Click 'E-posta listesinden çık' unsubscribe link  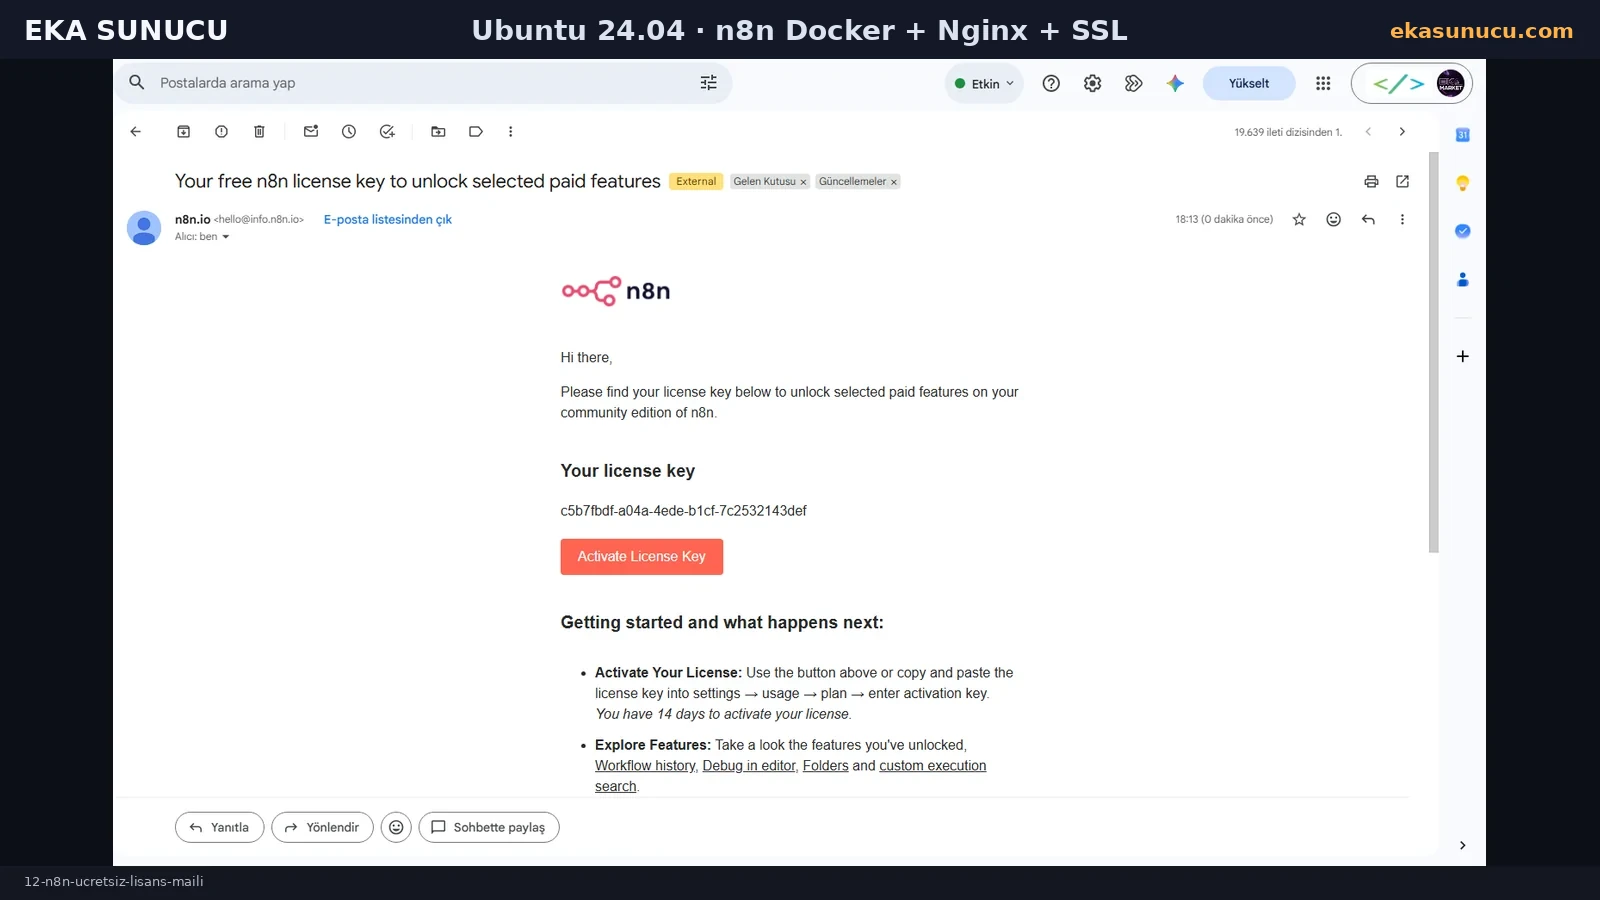(x=388, y=220)
